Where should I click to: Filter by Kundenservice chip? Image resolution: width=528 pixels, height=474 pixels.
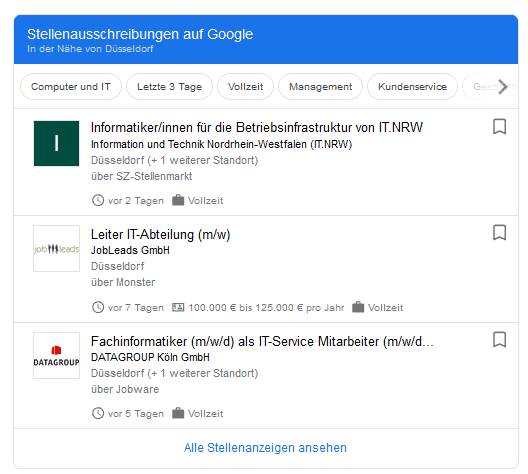click(412, 87)
